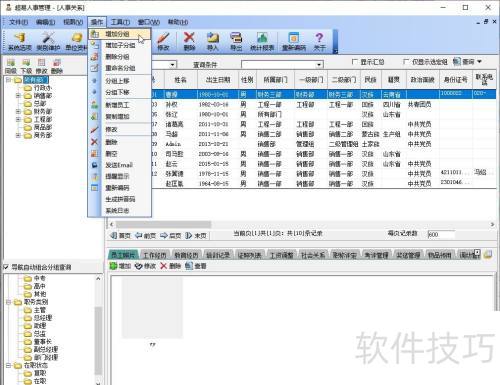This screenshot has width=500, height=385.
Task: Toggle the 仅显示选定组 checkbox
Action: coord(406,62)
